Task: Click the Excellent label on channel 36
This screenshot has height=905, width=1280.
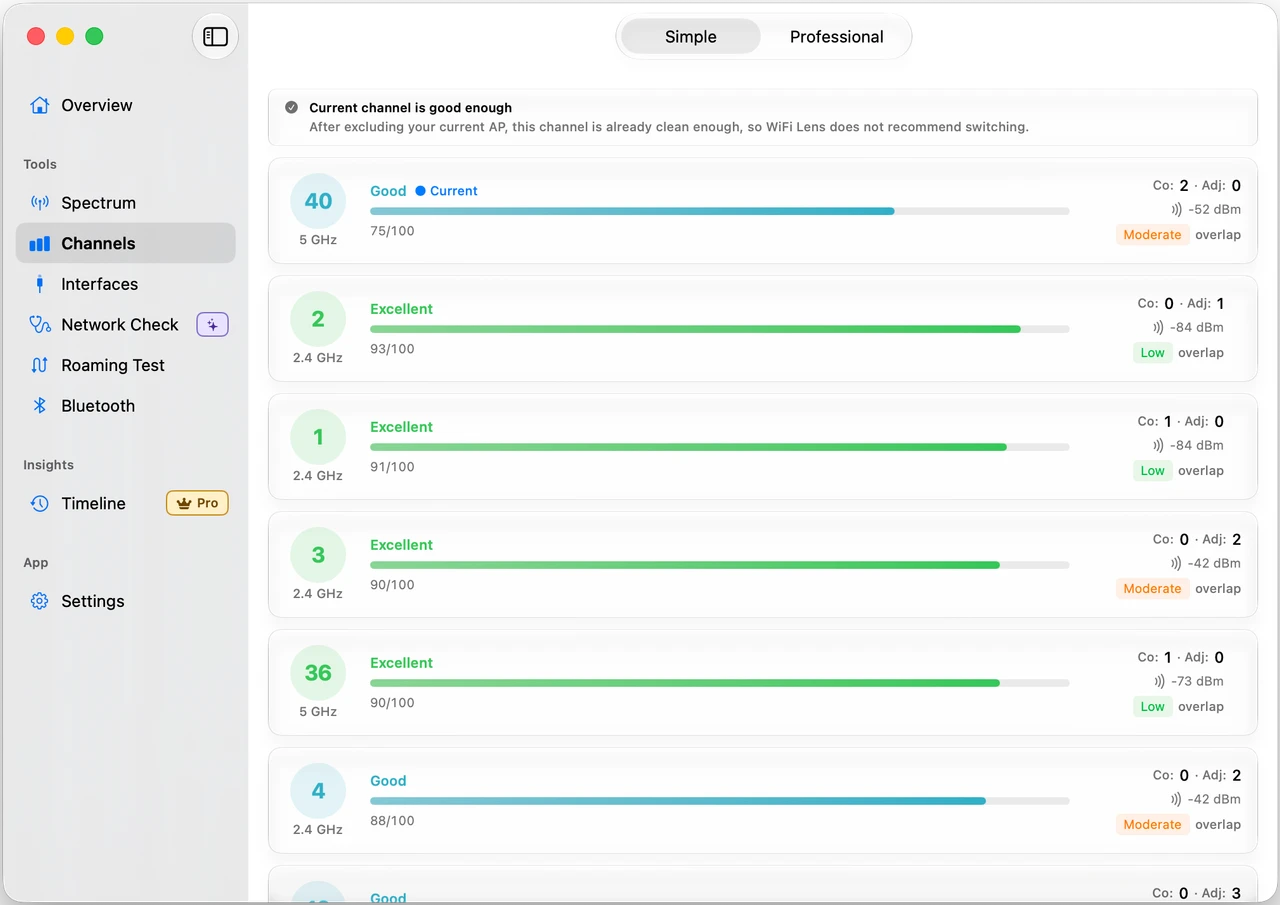Action: click(401, 663)
